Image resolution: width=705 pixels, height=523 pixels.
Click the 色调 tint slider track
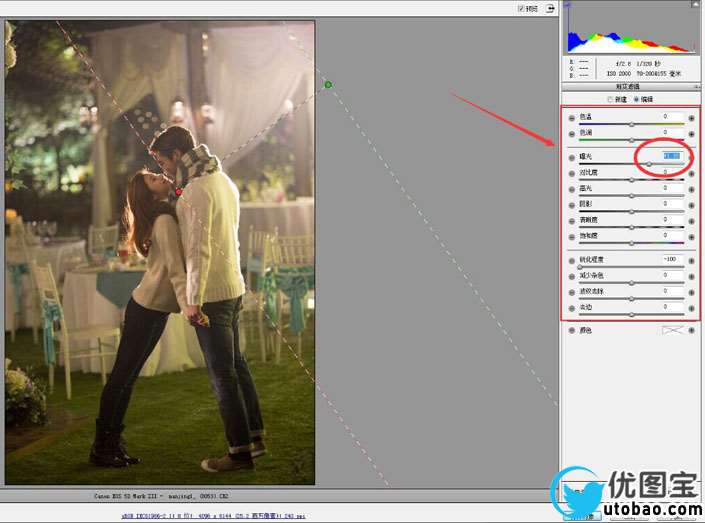[631, 139]
